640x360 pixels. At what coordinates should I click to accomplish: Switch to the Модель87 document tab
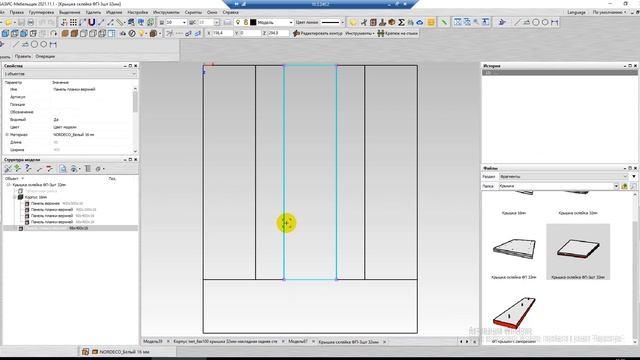pos(298,342)
